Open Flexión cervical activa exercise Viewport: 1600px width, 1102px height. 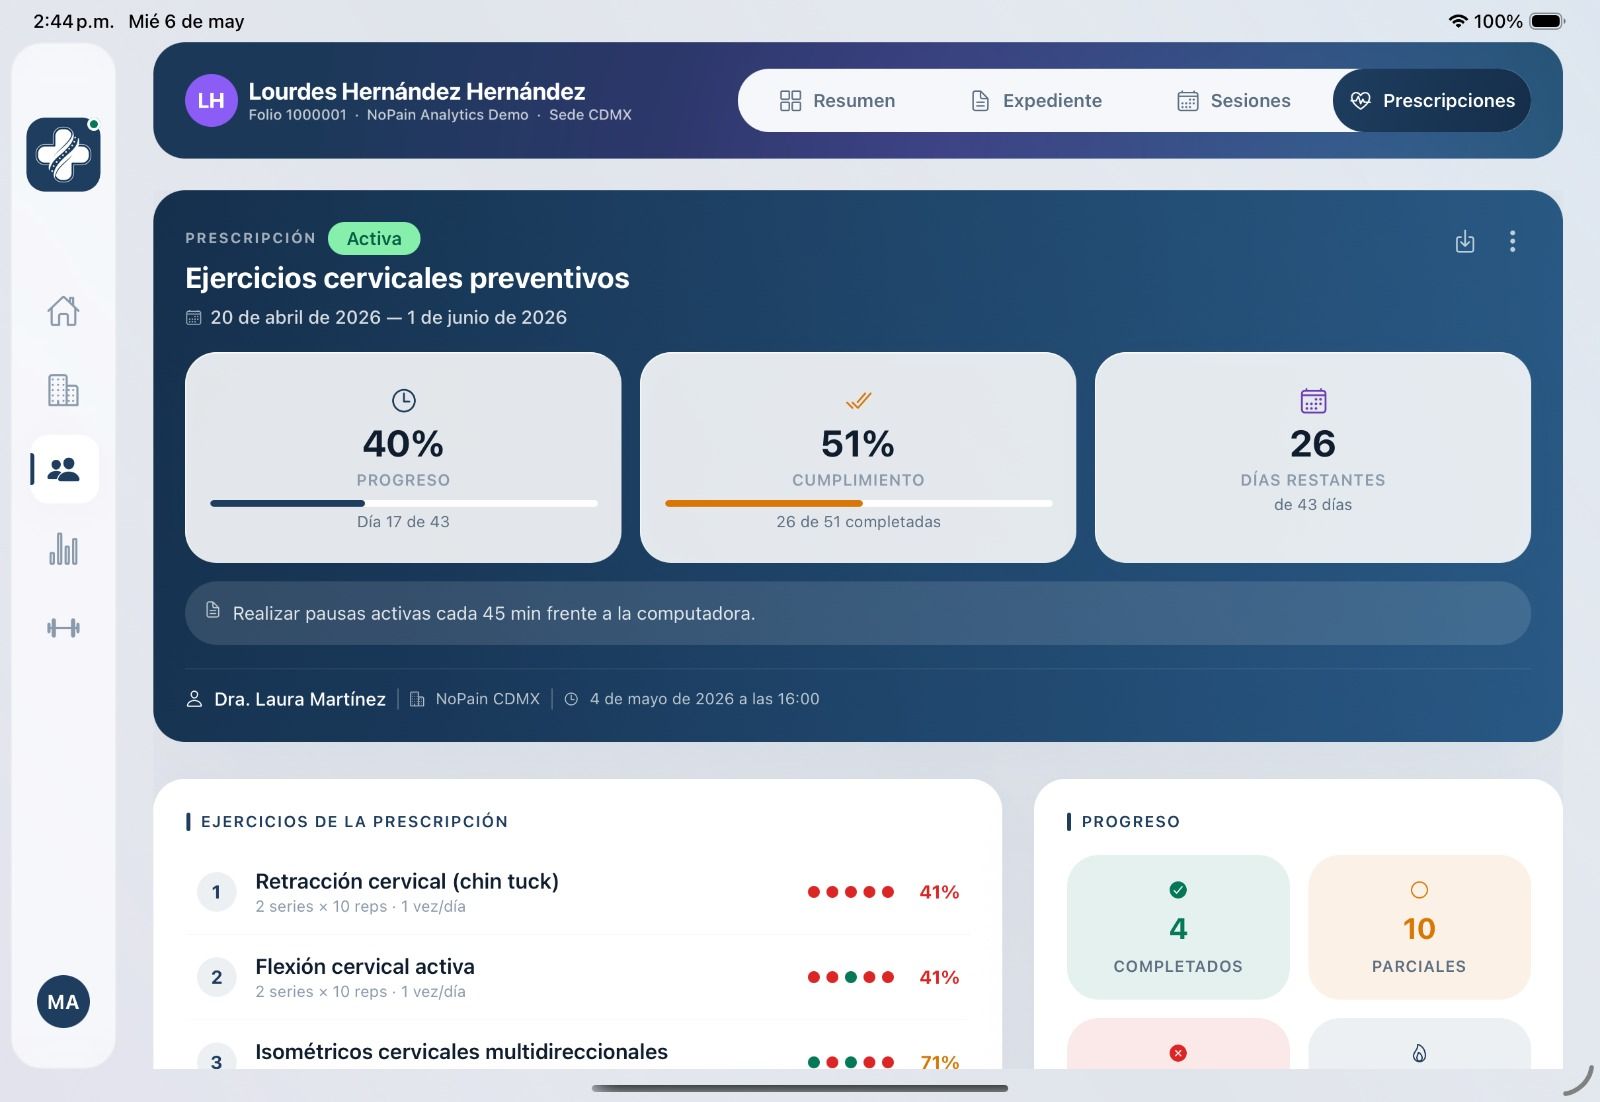tap(578, 977)
